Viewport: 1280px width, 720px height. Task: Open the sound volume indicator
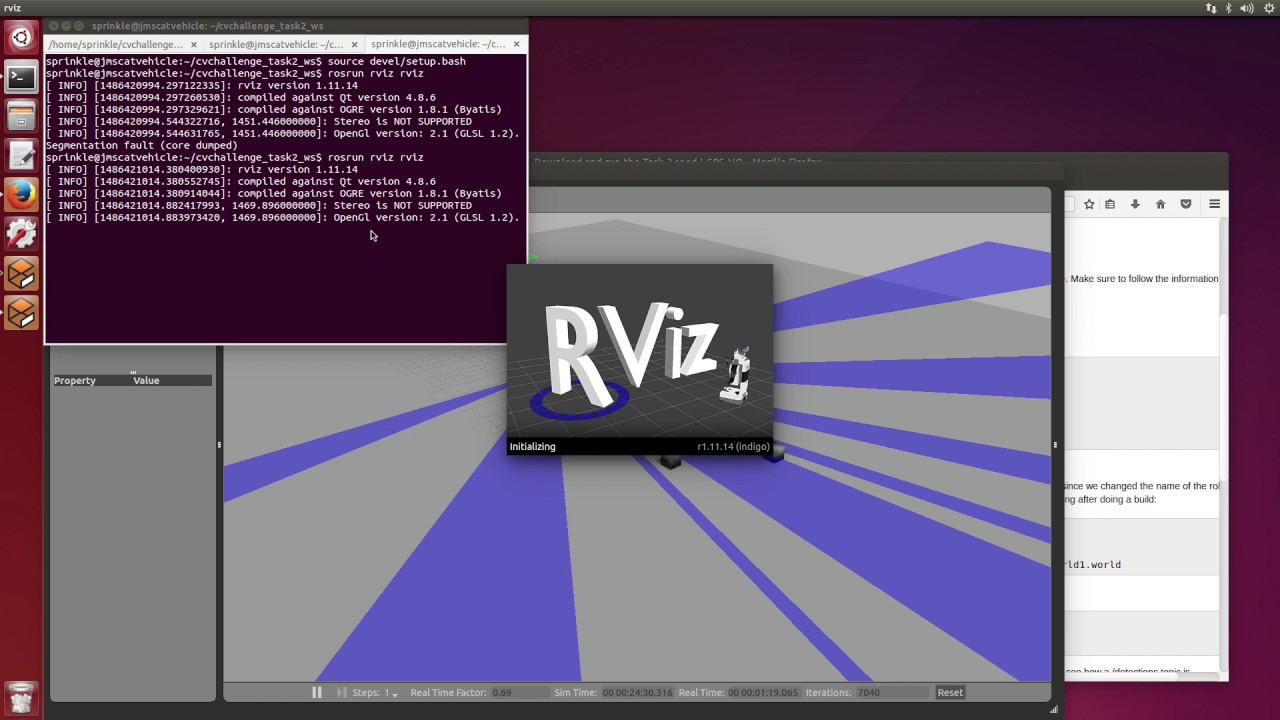point(1247,8)
